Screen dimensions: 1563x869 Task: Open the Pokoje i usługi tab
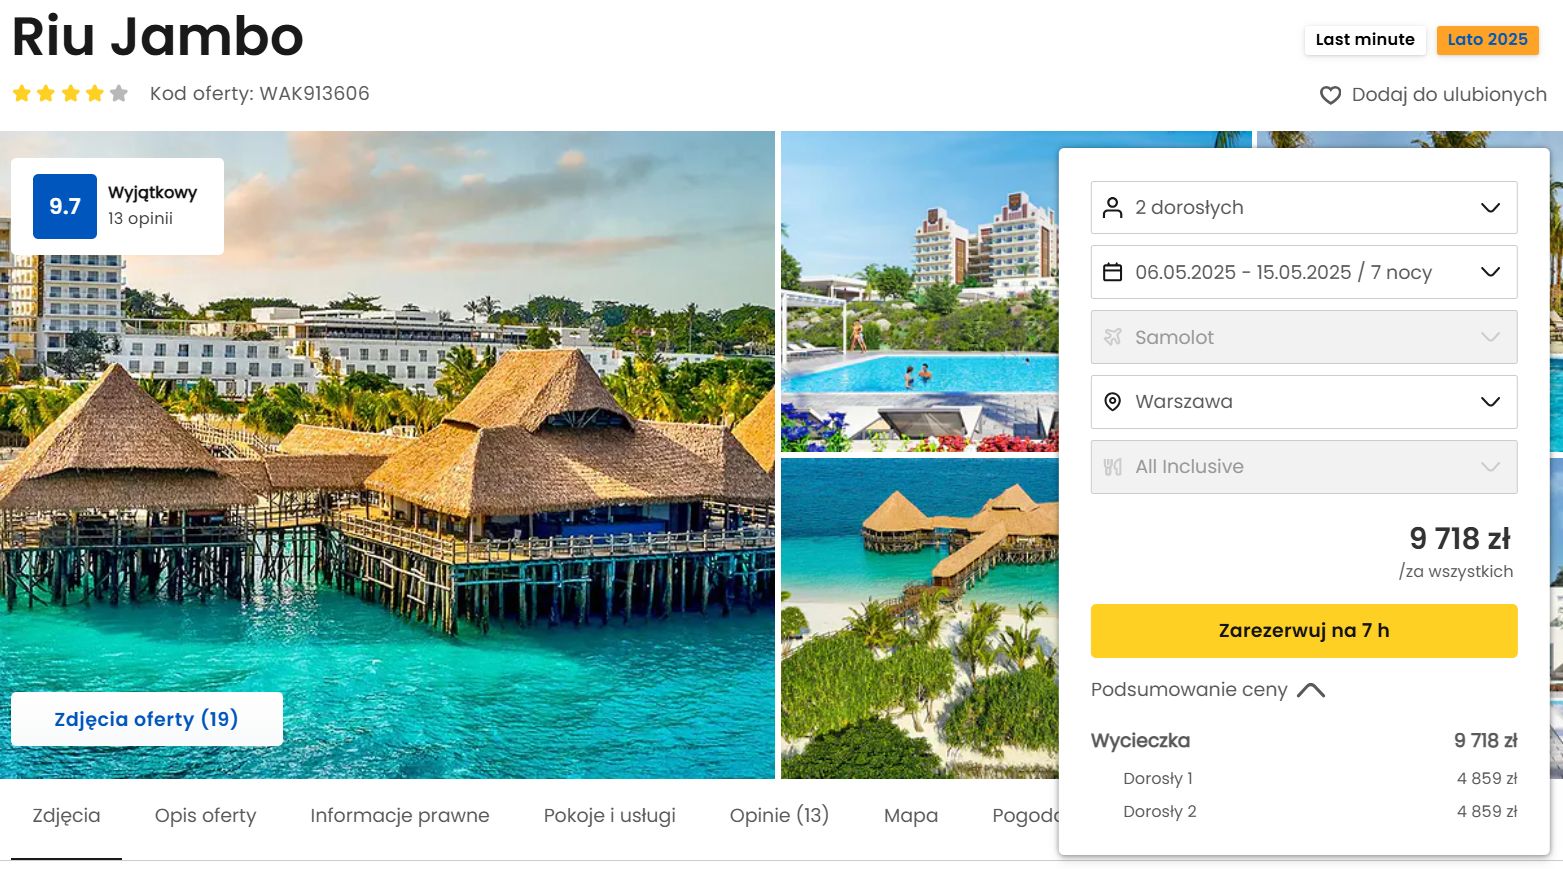pos(610,816)
